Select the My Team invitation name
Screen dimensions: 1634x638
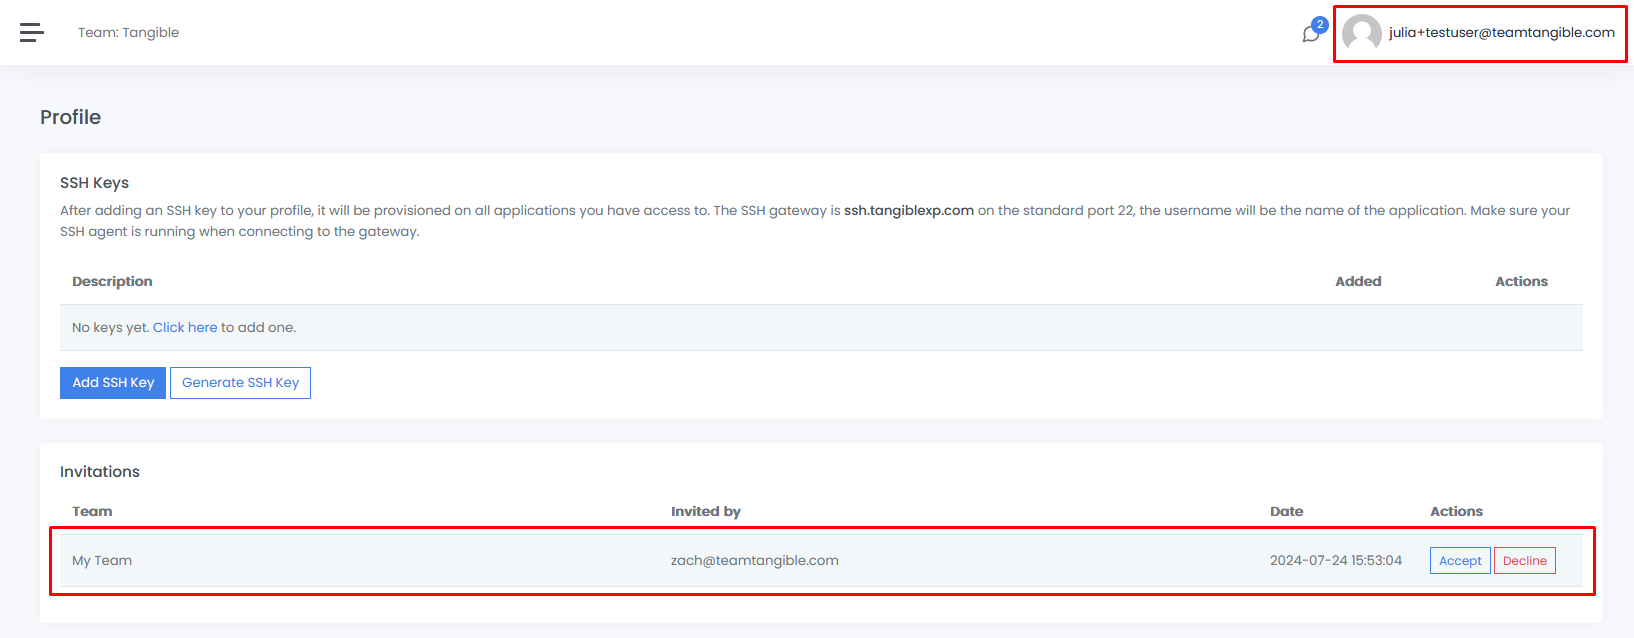click(x=102, y=561)
